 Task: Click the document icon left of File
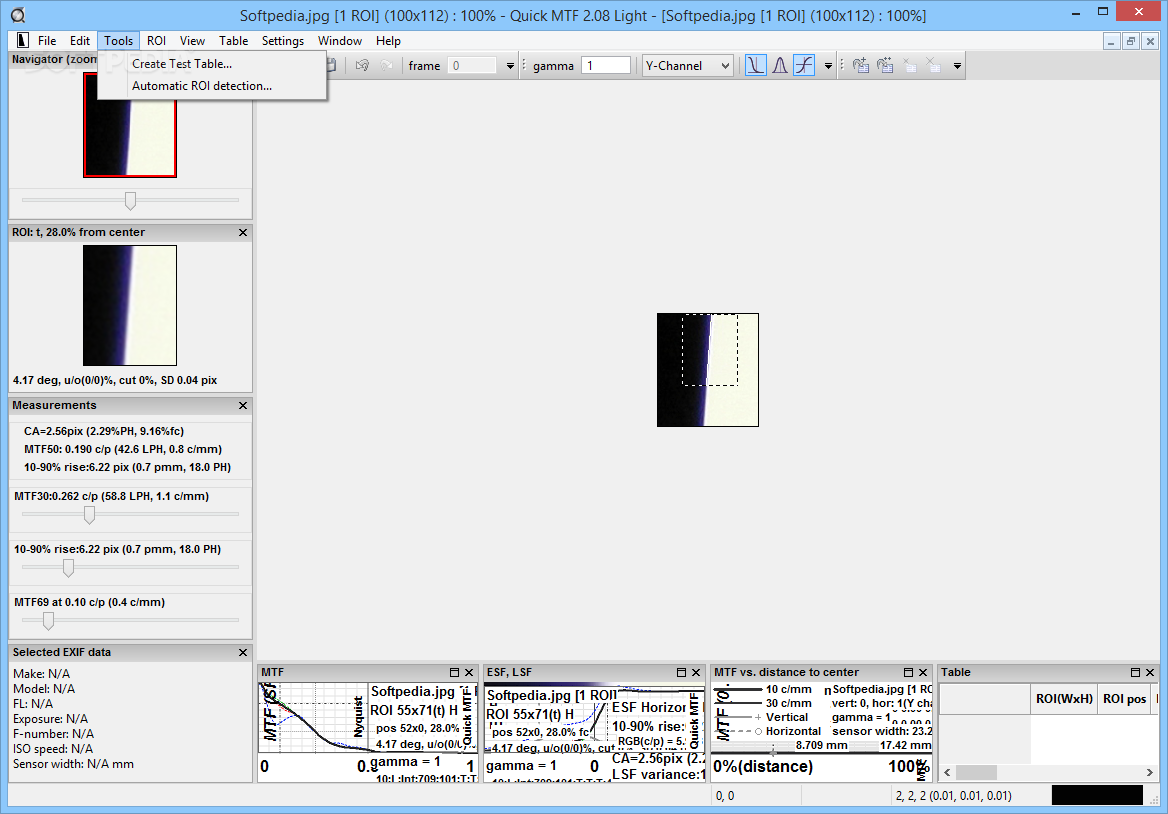[22, 41]
